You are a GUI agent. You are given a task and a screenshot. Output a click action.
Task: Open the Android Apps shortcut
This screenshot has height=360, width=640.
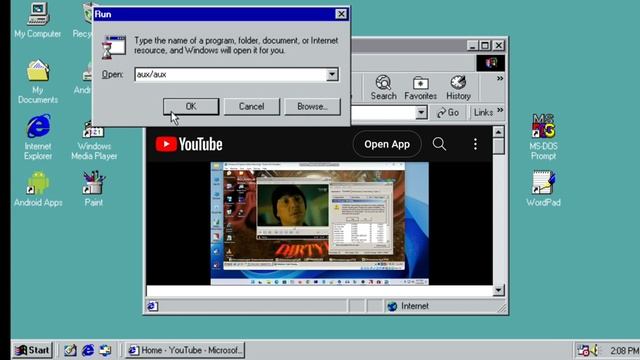pyautogui.click(x=38, y=189)
